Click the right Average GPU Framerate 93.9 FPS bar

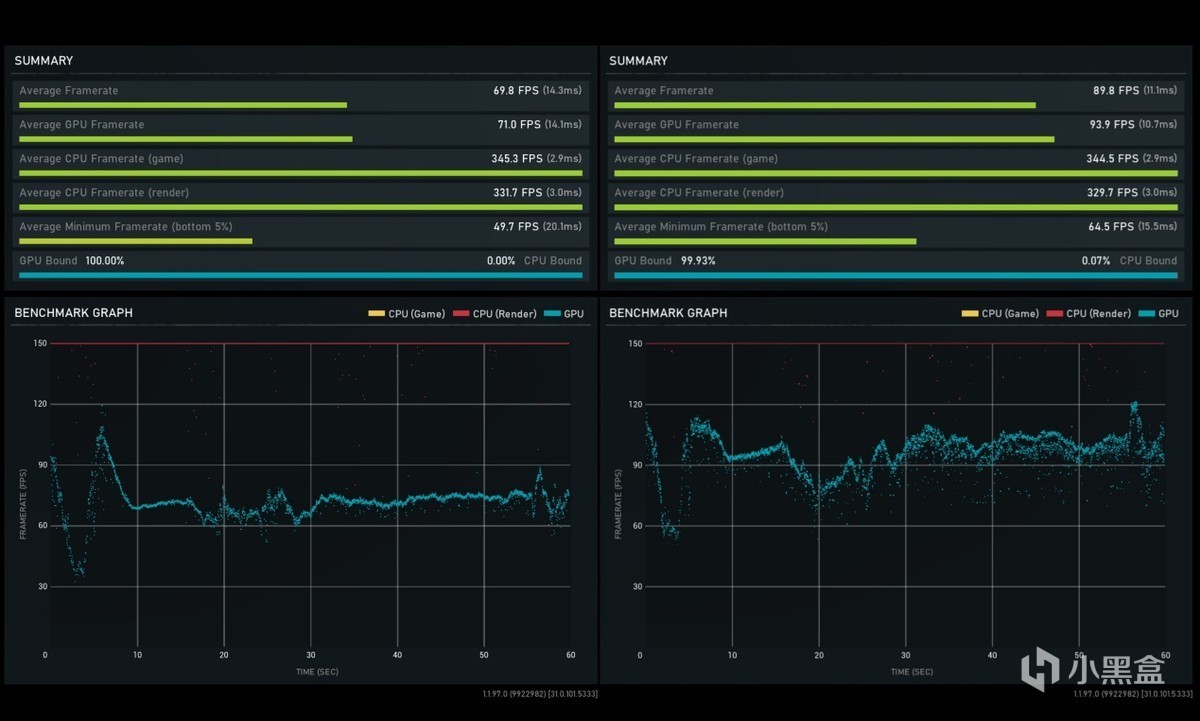834,139
